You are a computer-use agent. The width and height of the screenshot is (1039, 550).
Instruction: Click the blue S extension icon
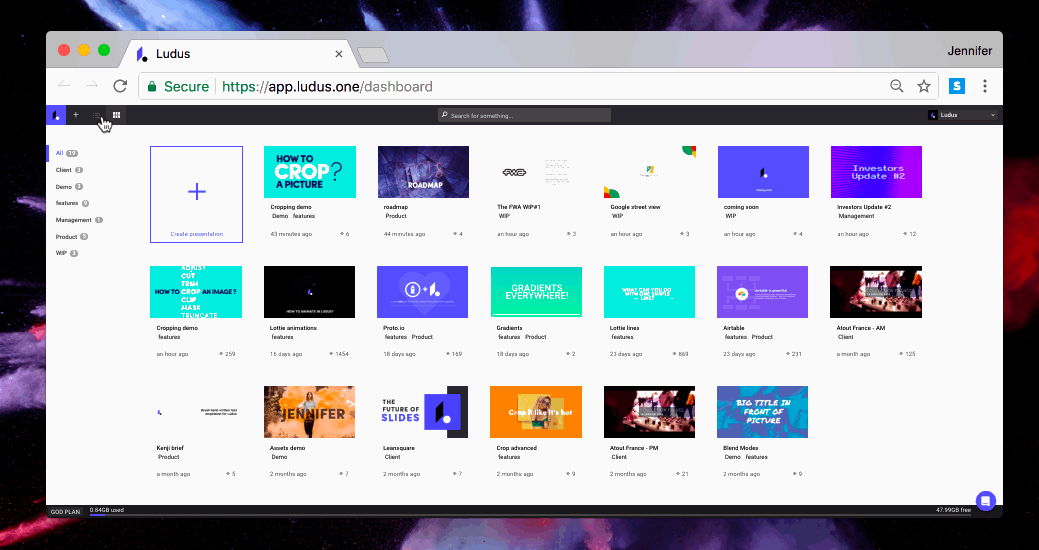(x=956, y=87)
